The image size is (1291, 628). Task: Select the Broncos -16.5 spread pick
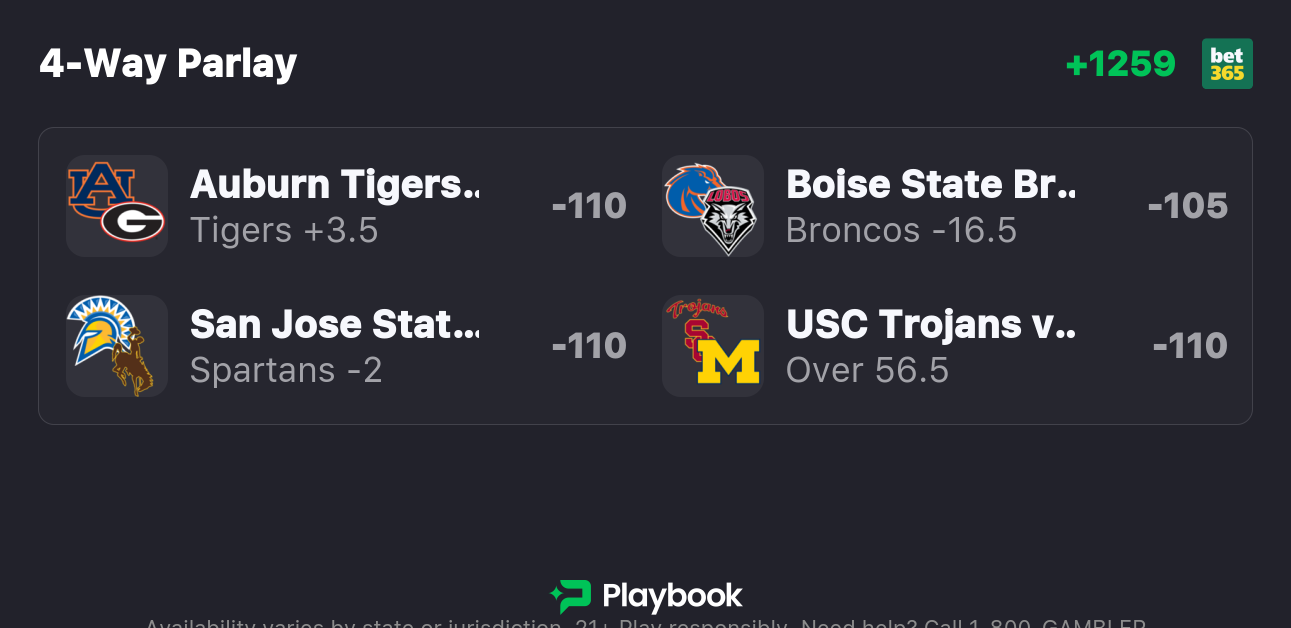click(x=901, y=231)
